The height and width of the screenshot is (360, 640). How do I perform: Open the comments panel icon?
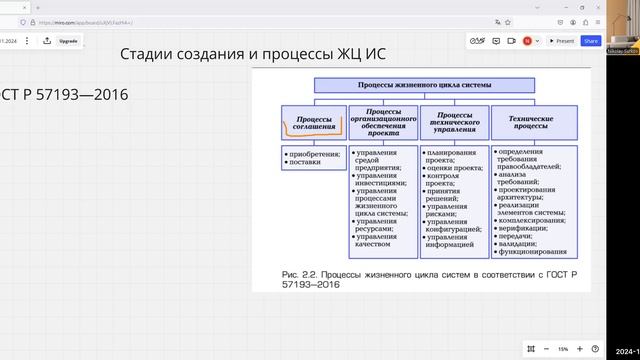[496, 41]
